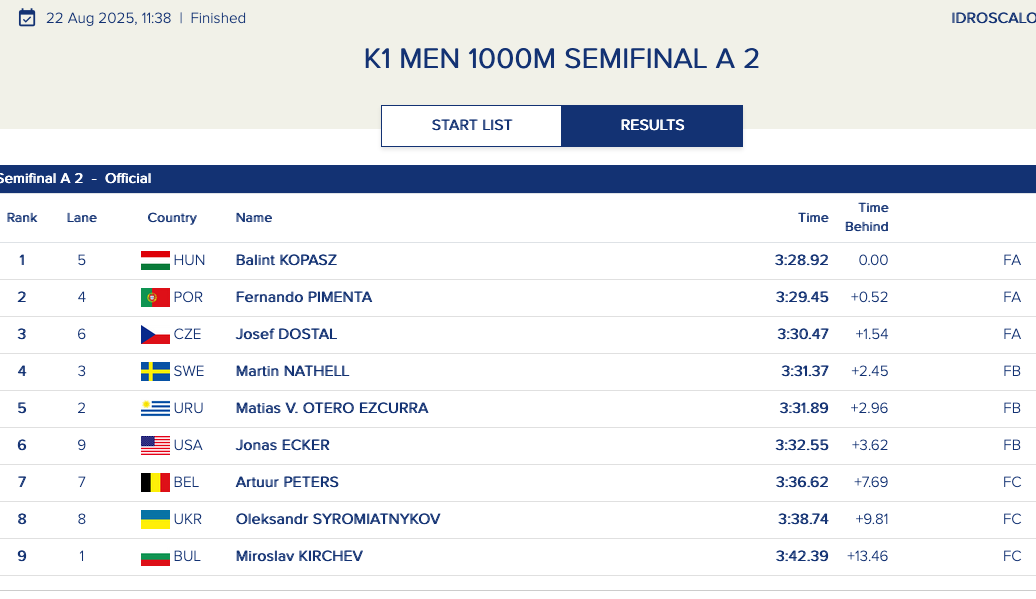
Task: Click Josef DOSTAL name link
Action: tap(286, 334)
